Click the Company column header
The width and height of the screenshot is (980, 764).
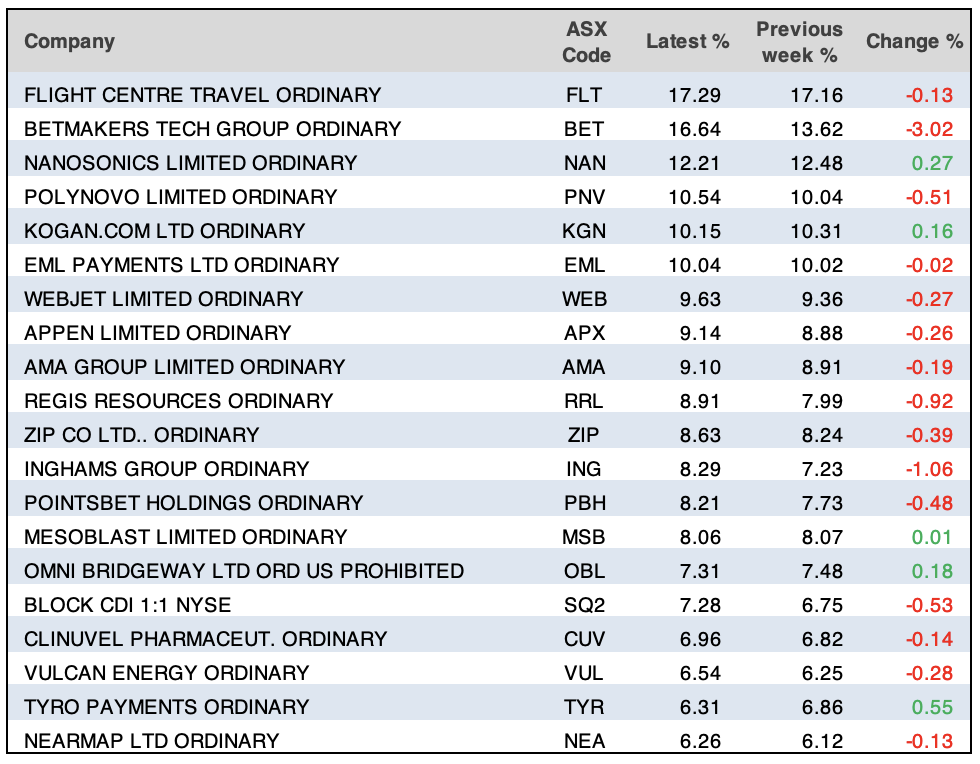click(69, 42)
